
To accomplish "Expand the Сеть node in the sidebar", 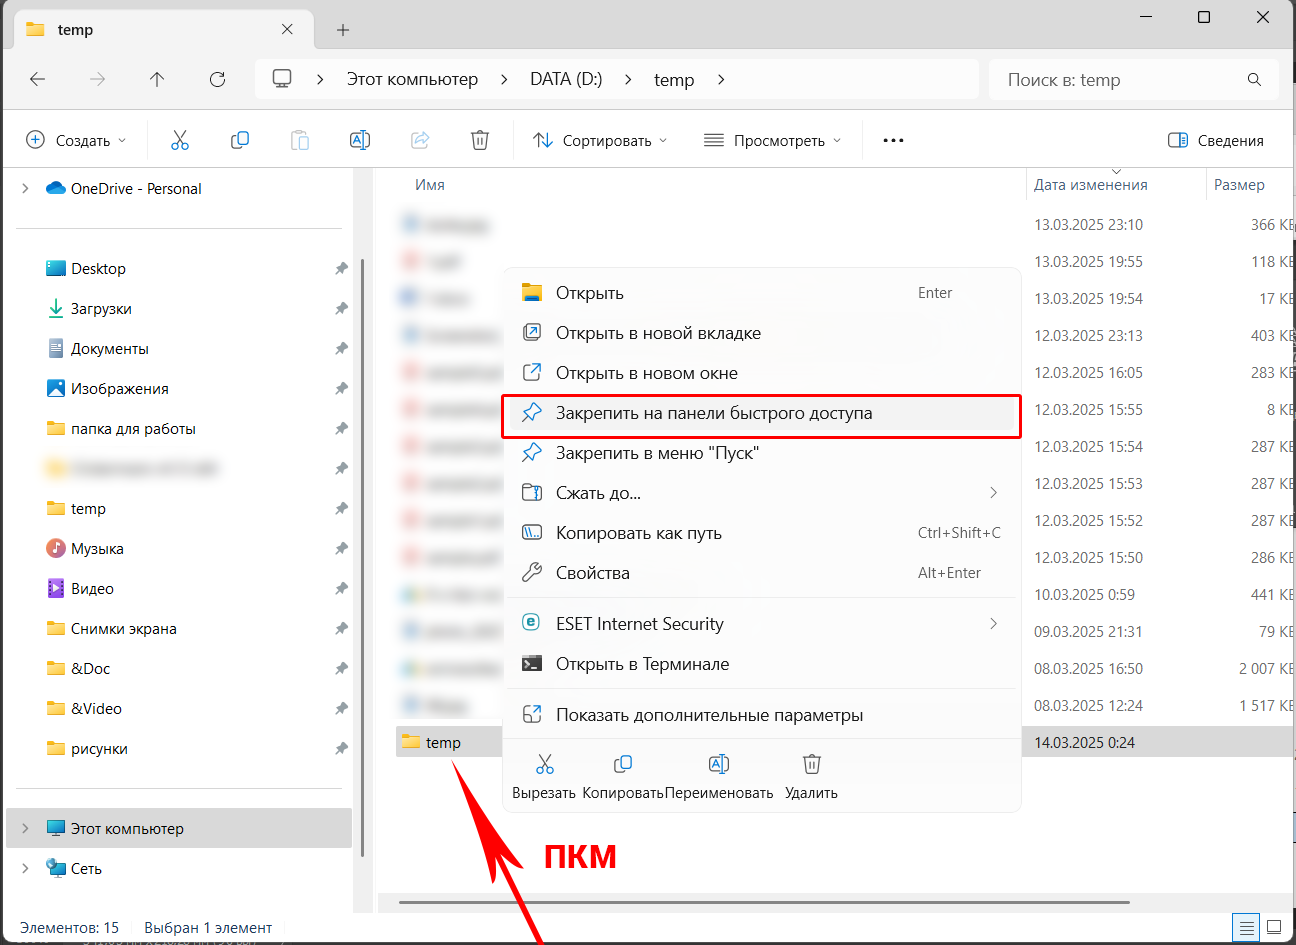I will click(x=25, y=868).
